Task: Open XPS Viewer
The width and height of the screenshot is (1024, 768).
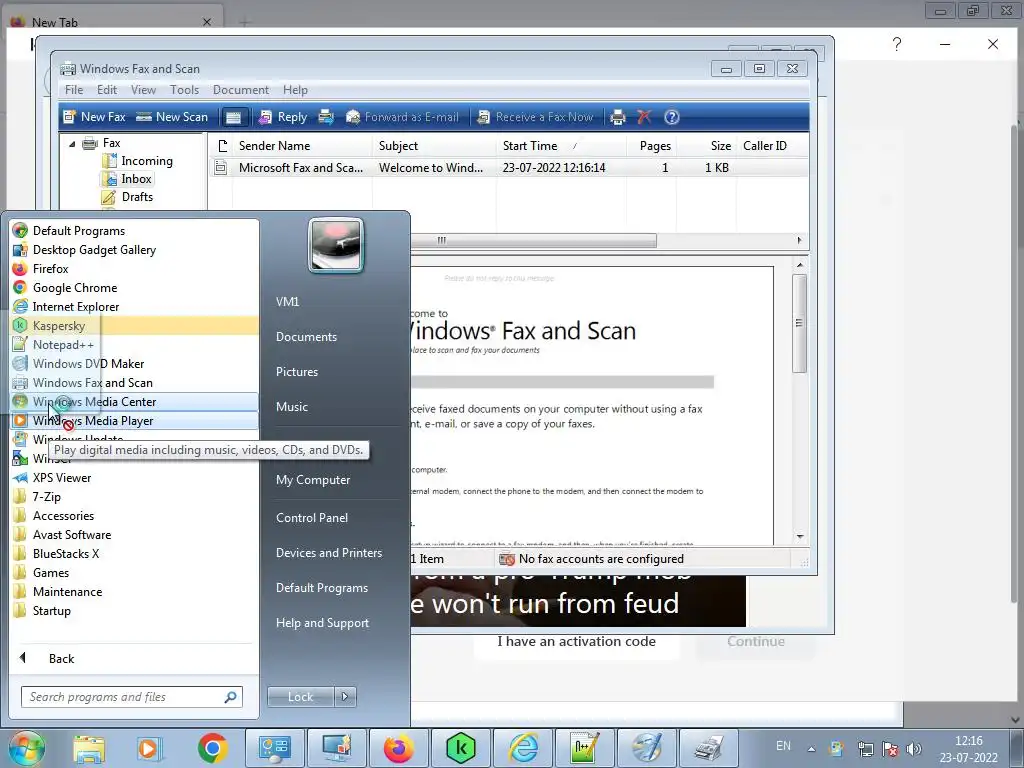Action: 134,478
